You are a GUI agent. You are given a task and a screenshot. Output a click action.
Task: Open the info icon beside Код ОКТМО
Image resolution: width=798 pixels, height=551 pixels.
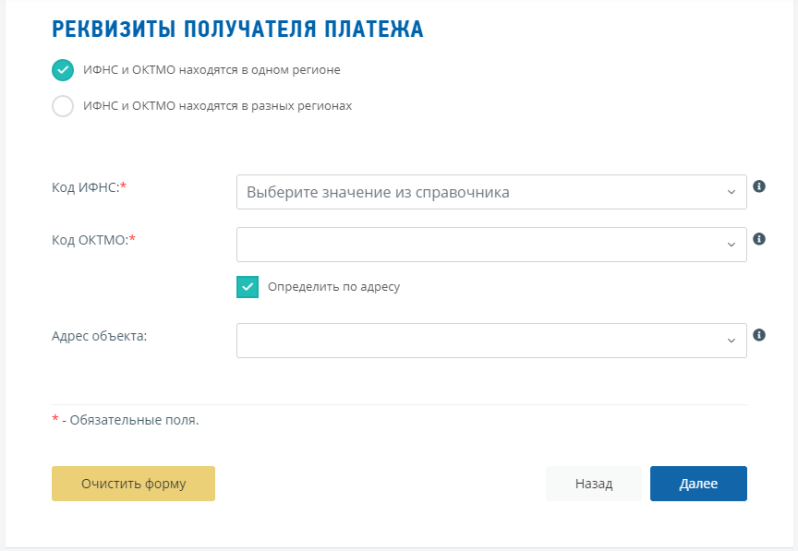(x=759, y=239)
